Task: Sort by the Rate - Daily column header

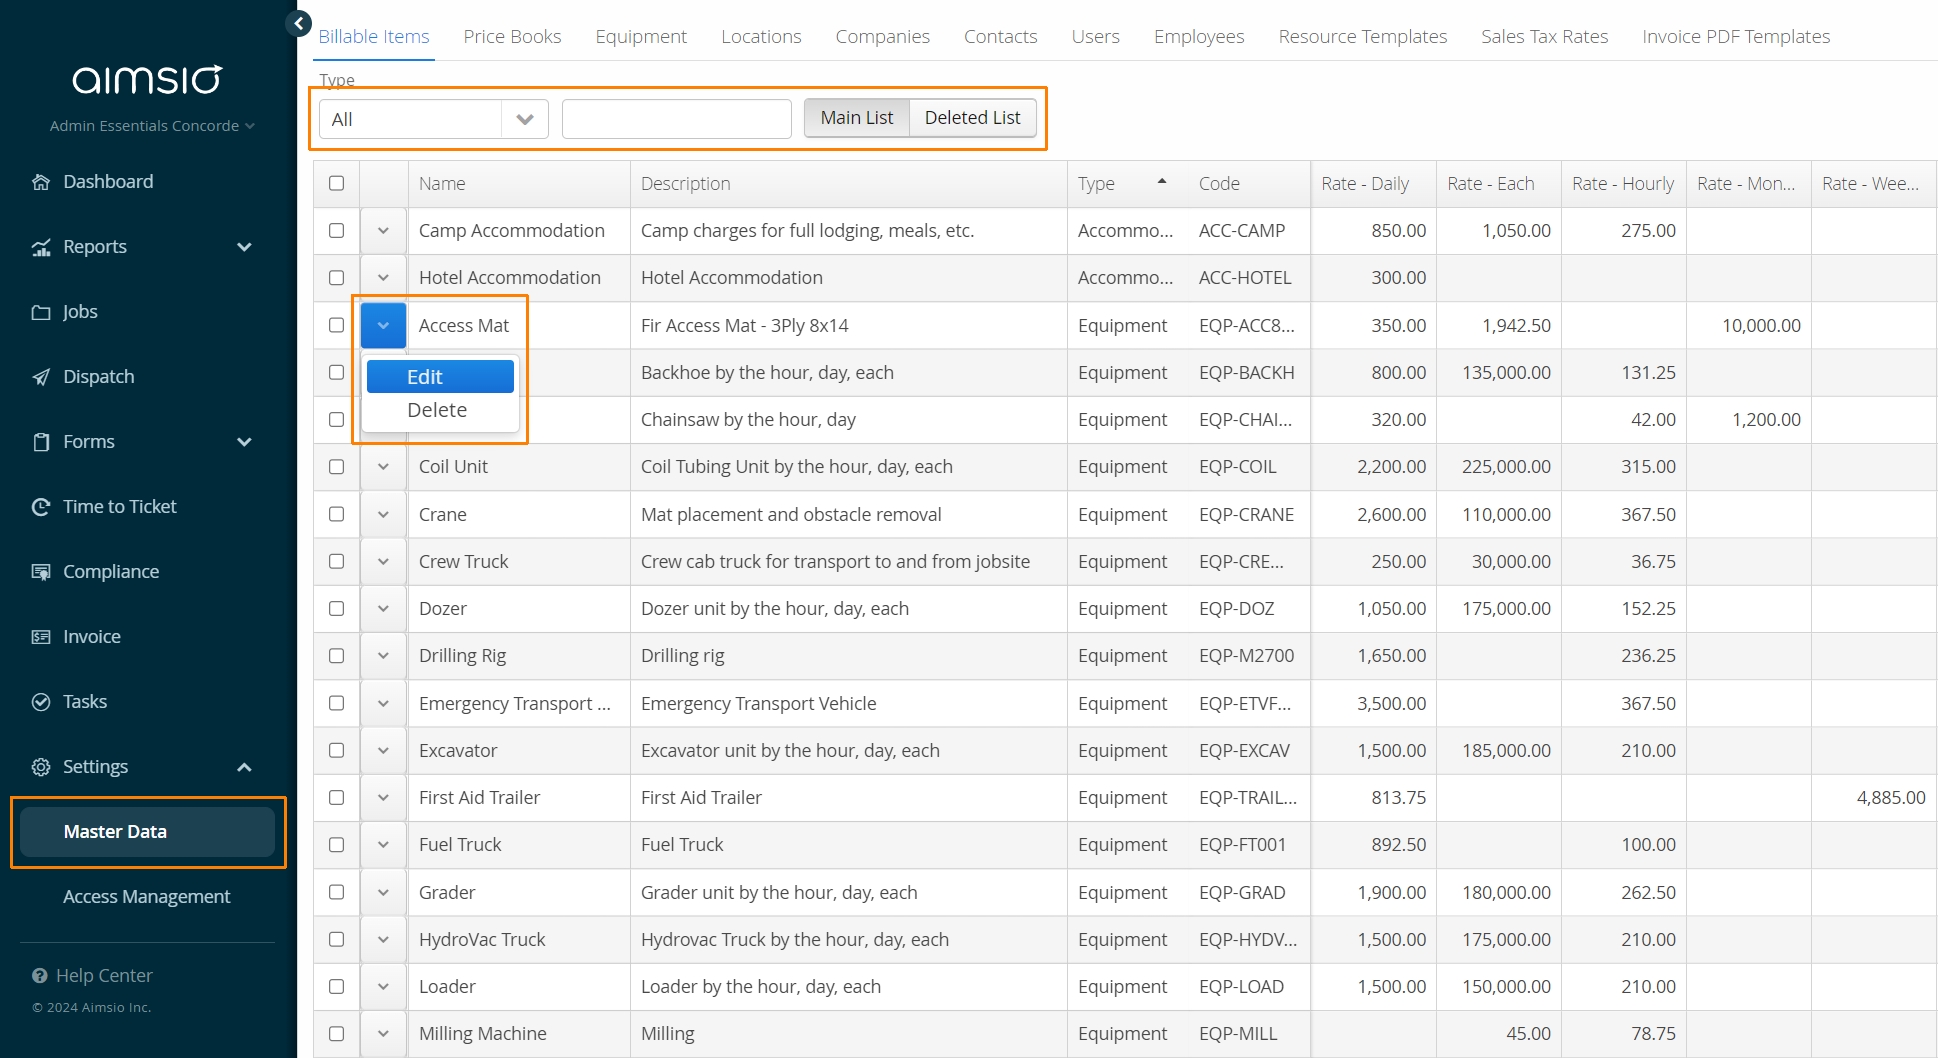Action: tap(1373, 183)
